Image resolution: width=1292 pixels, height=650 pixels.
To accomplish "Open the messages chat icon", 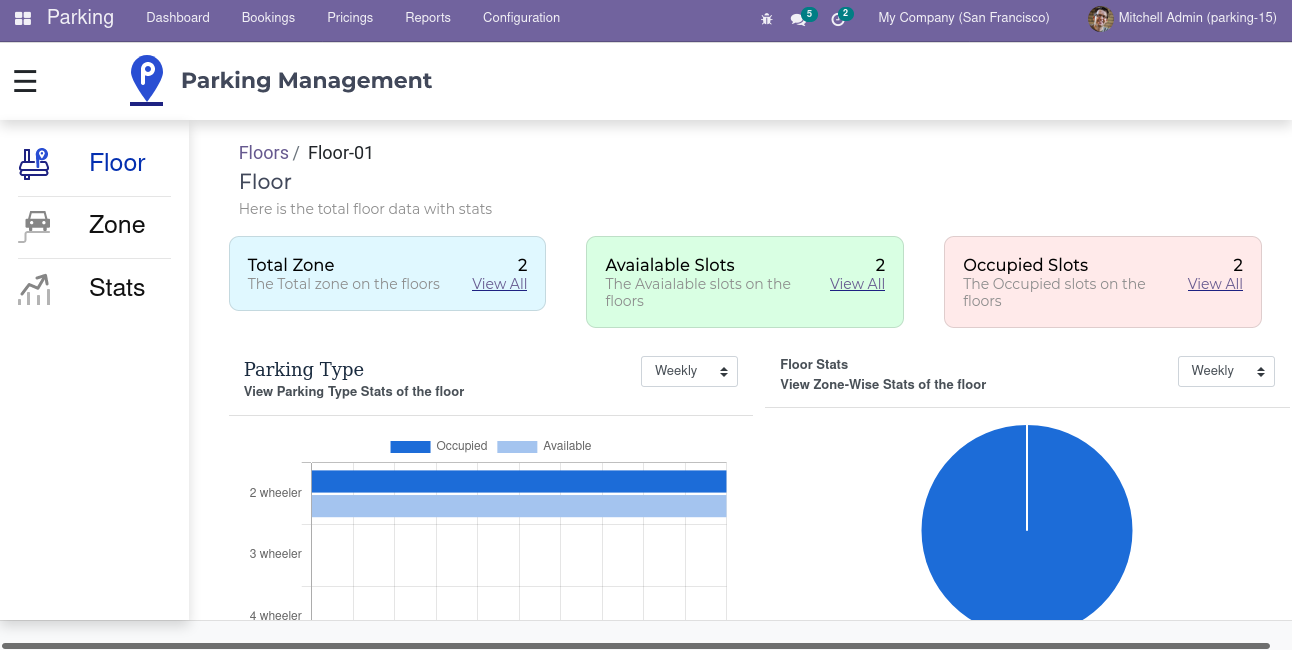I will click(798, 18).
